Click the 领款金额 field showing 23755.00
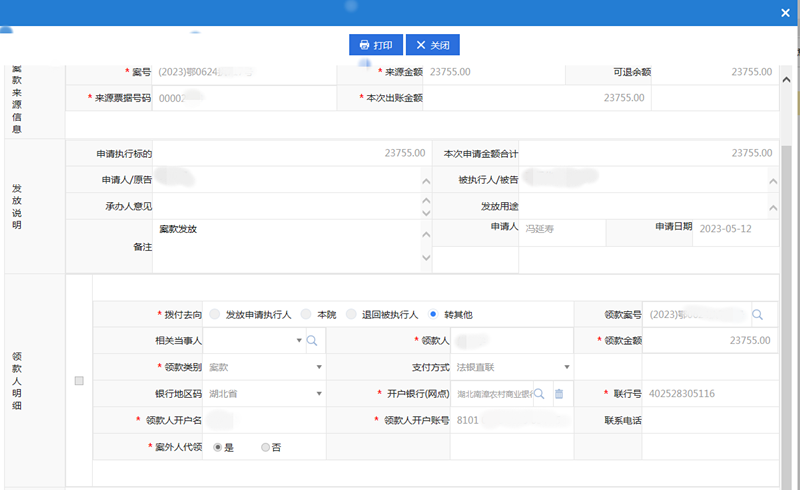The image size is (800, 490). (x=710, y=340)
